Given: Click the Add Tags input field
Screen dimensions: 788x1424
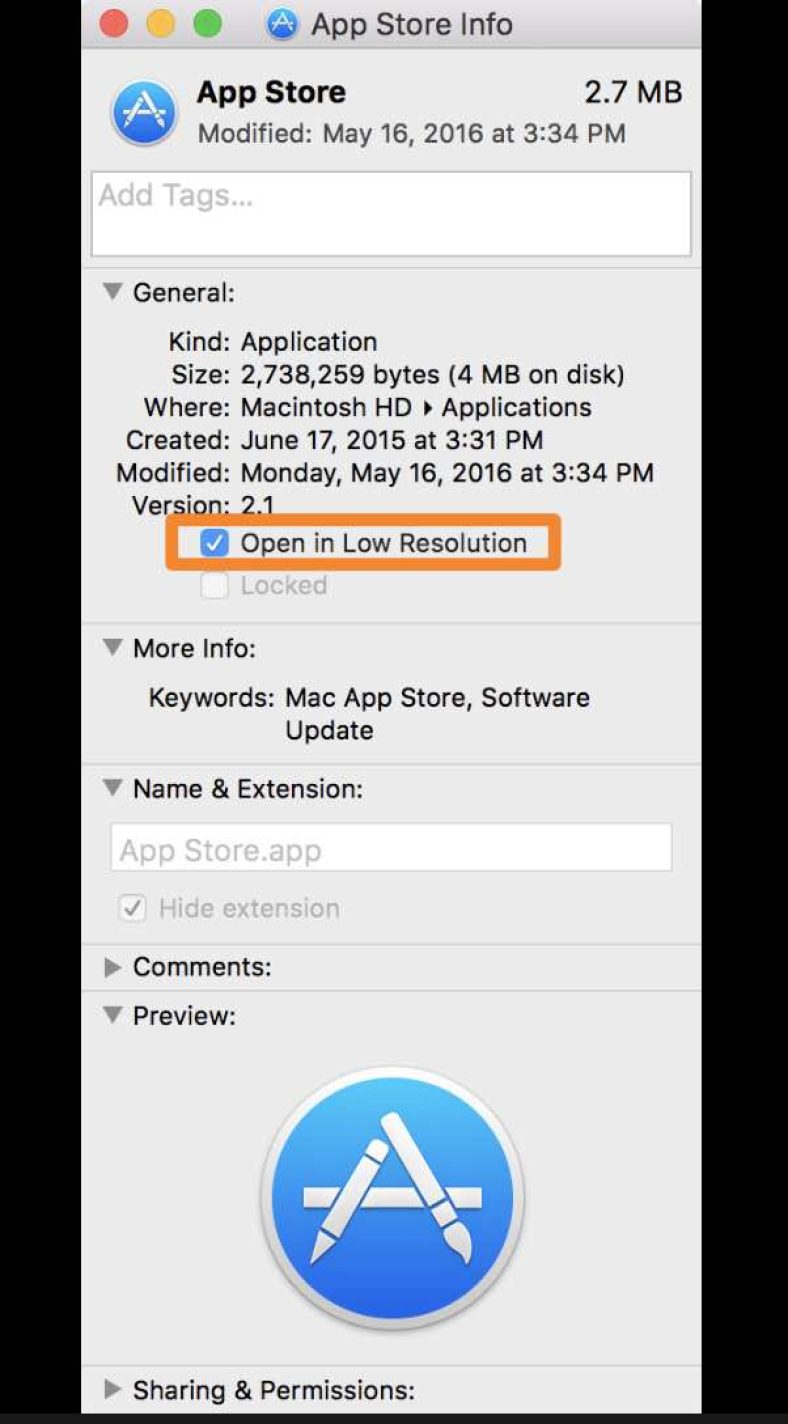Looking at the screenshot, I should tap(392, 213).
